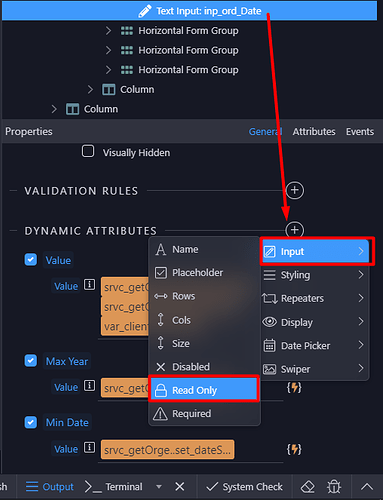The image size is (383, 500).
Task: Collapse bottom panel with up-chevron icon
Action: click(x=367, y=487)
